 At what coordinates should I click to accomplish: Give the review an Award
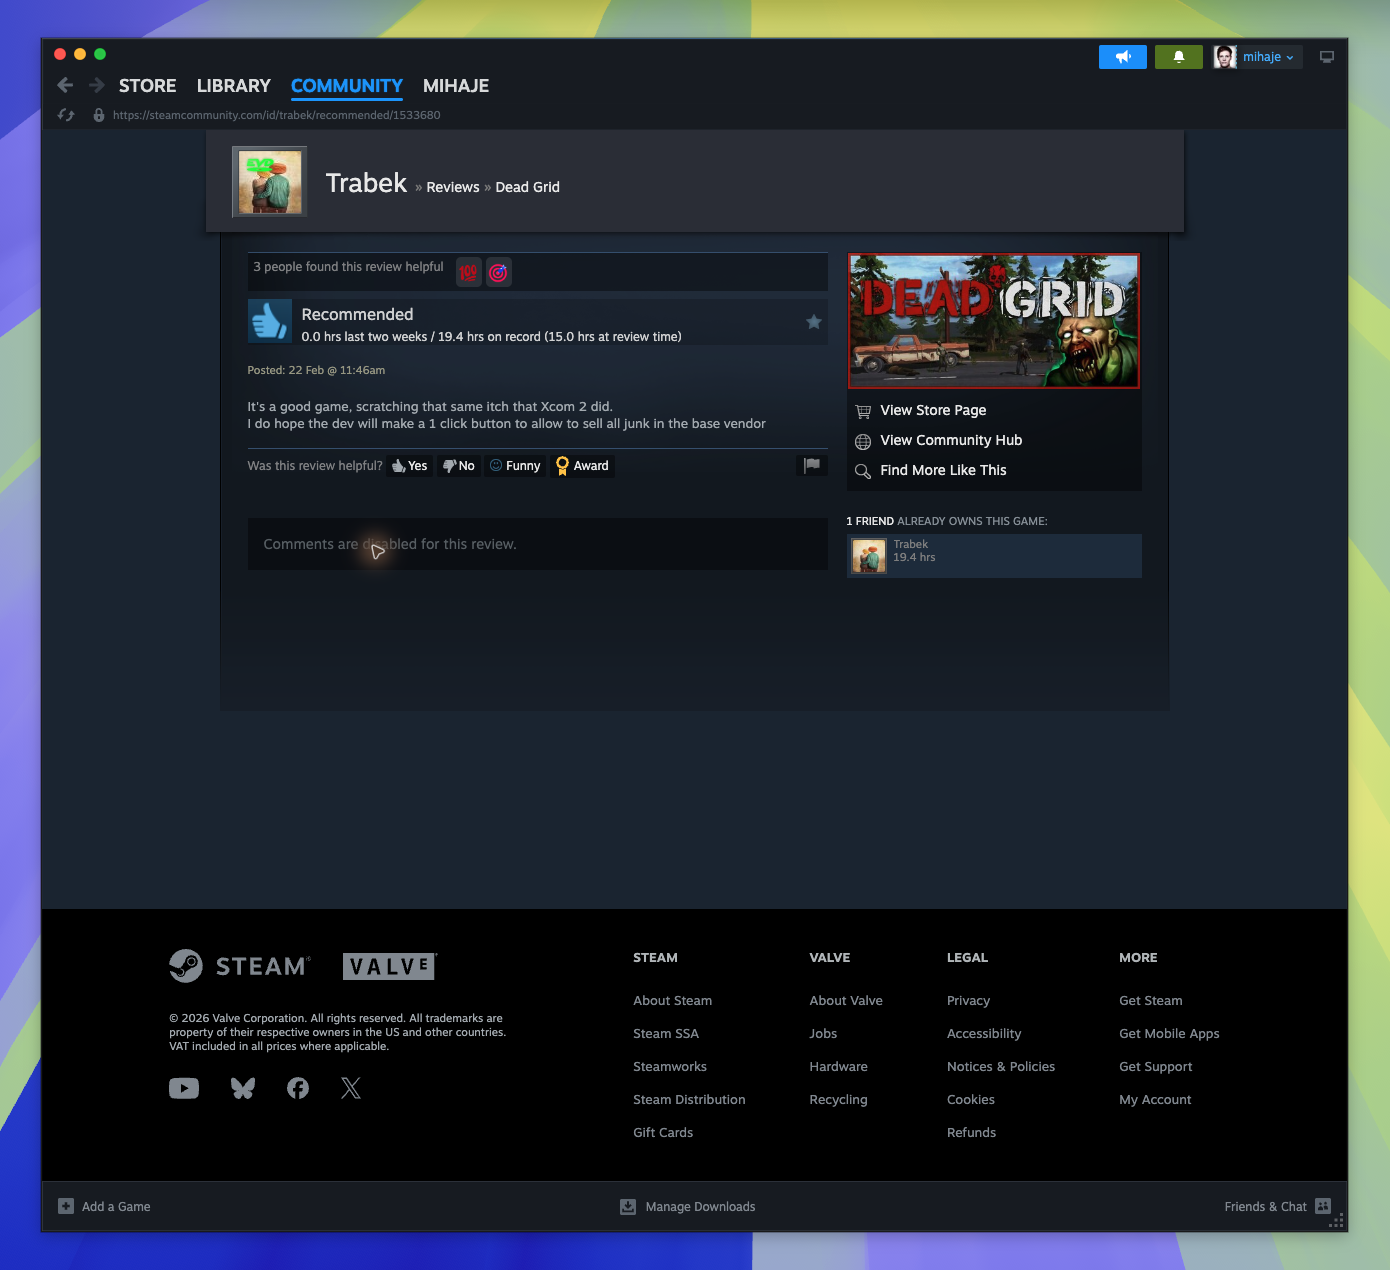(582, 466)
